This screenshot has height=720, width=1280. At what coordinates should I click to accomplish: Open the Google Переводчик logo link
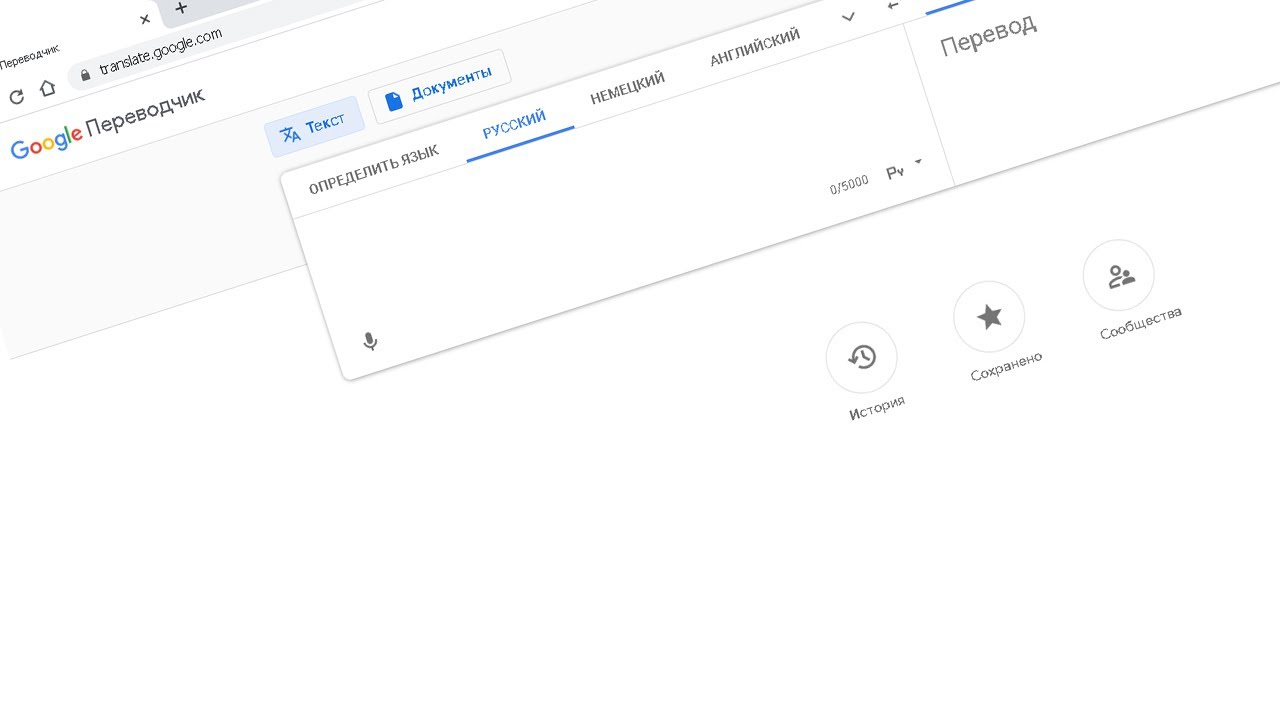tap(107, 123)
